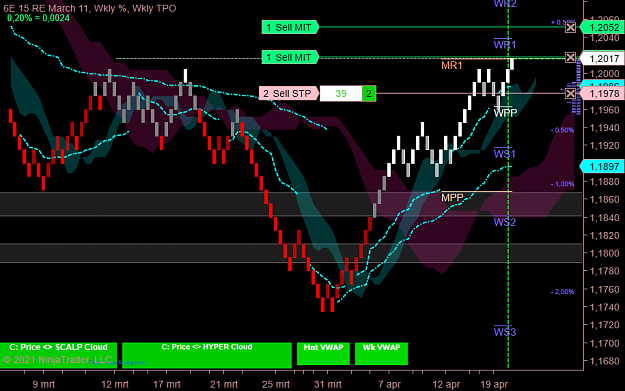Click the 17 mrt date label
625x391 pixels.
167,385
